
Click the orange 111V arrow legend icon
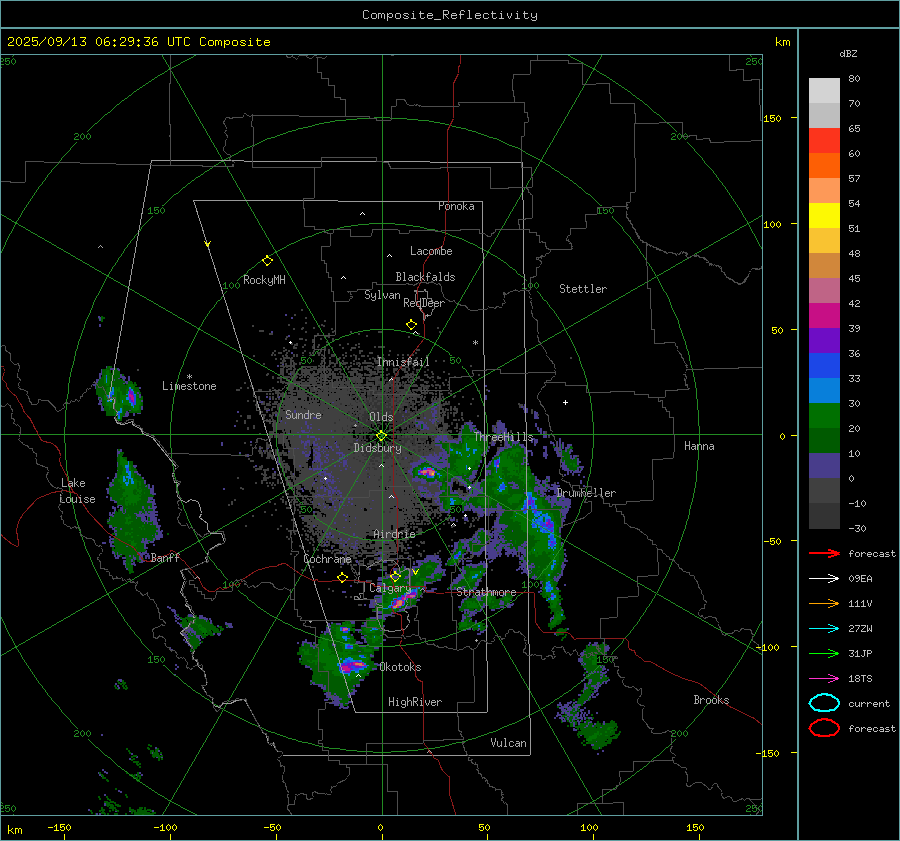[824, 603]
